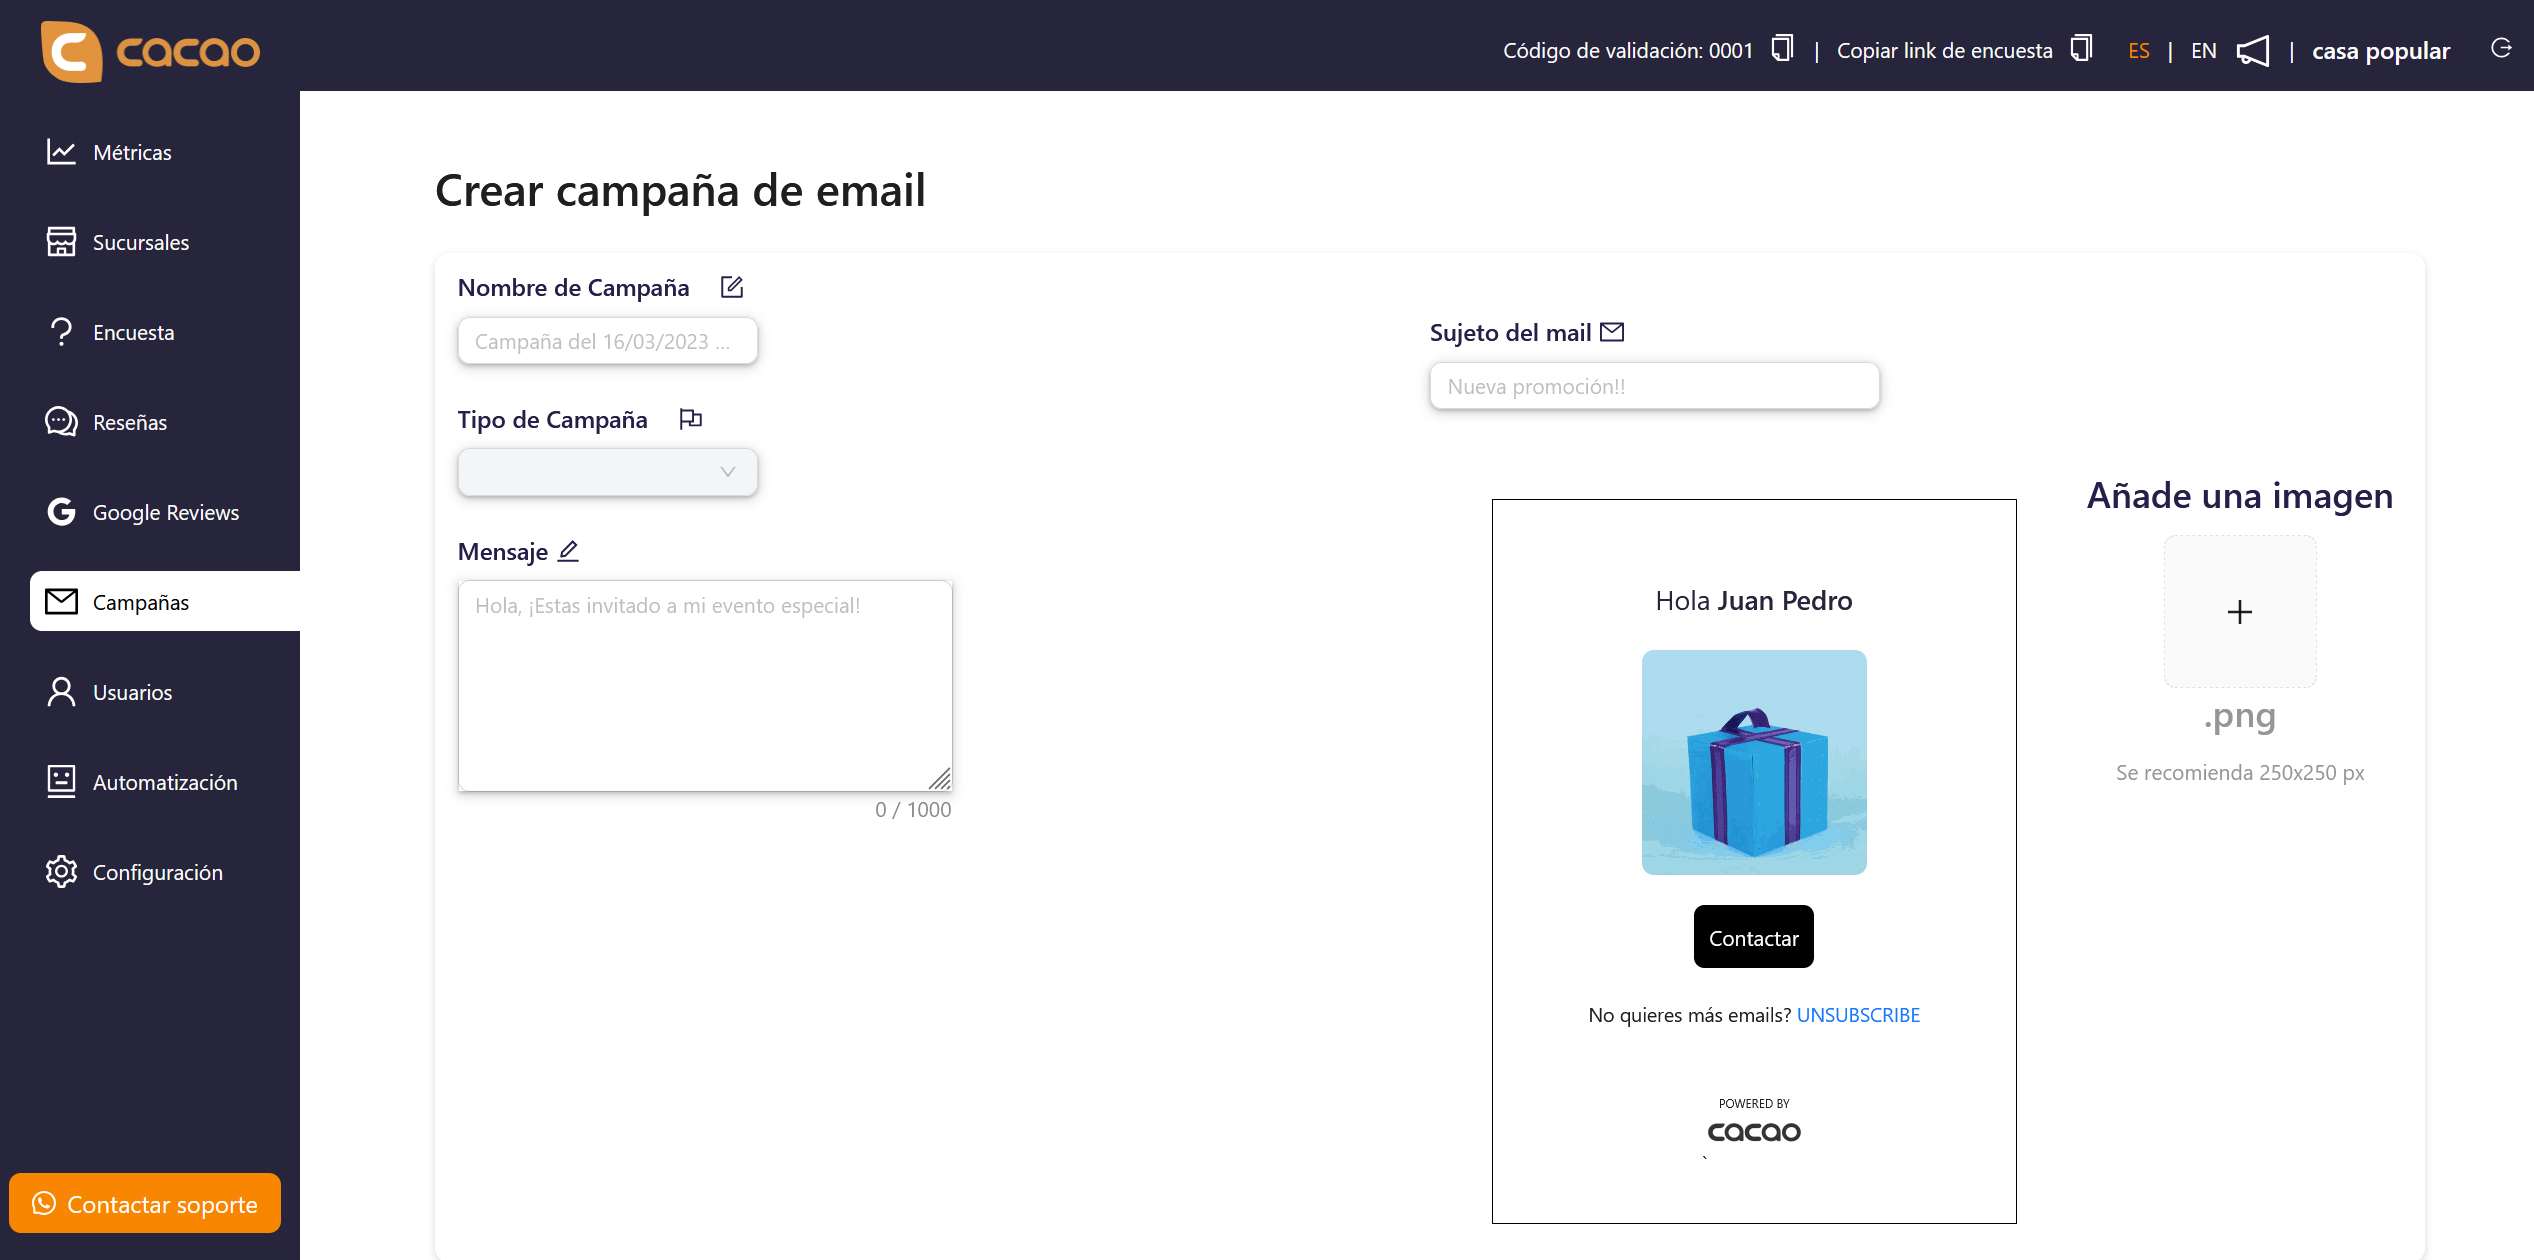The image size is (2534, 1260).
Task: Select the Encuesta question-mark icon
Action: (61, 331)
